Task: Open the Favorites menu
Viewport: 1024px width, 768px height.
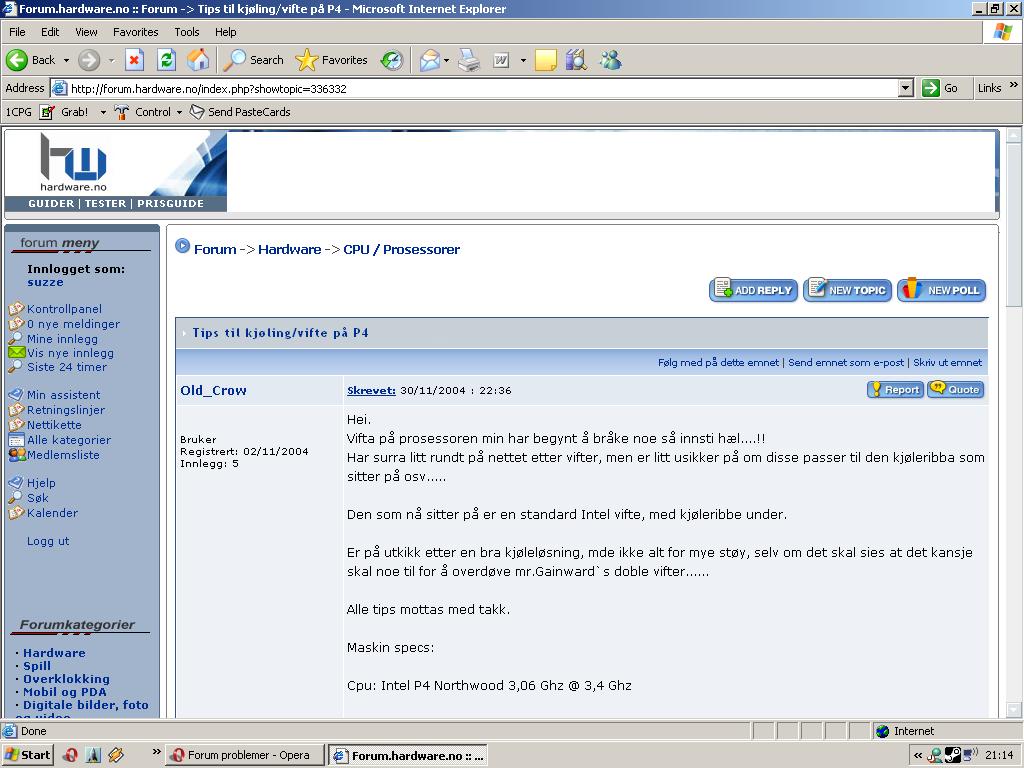Action: coord(135,32)
